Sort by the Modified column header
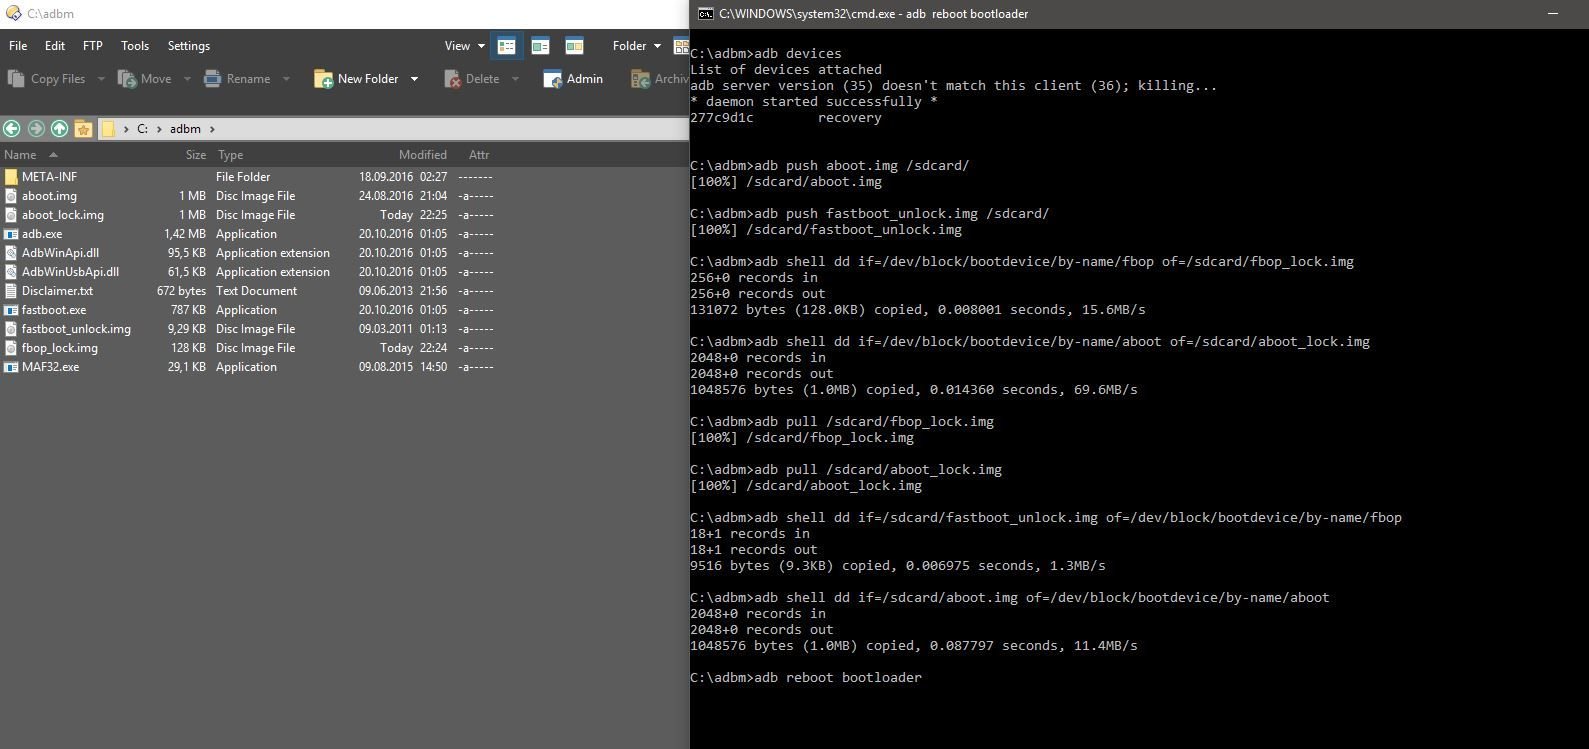The height and width of the screenshot is (749, 1589). 423,155
